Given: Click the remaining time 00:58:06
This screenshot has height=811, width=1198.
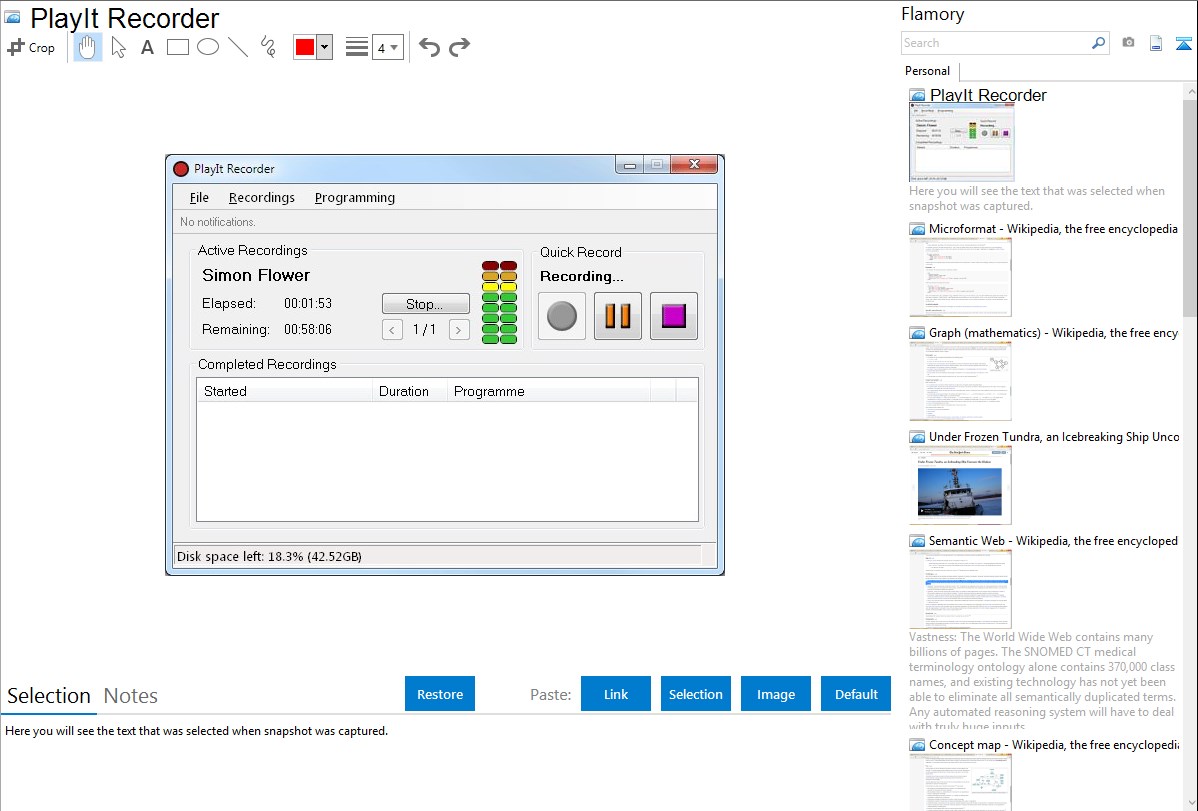Looking at the screenshot, I should (x=308, y=329).
